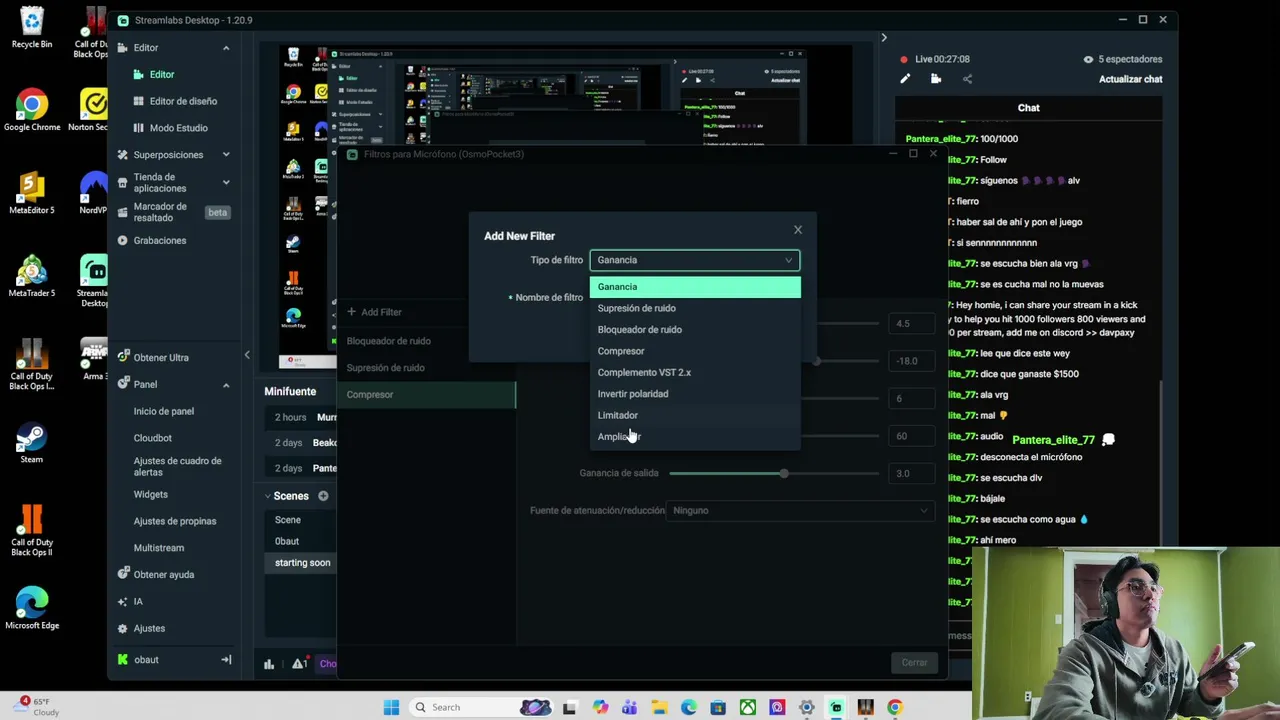Pick Compresor from the filter type list
This screenshot has height=720, width=1280.
(621, 351)
